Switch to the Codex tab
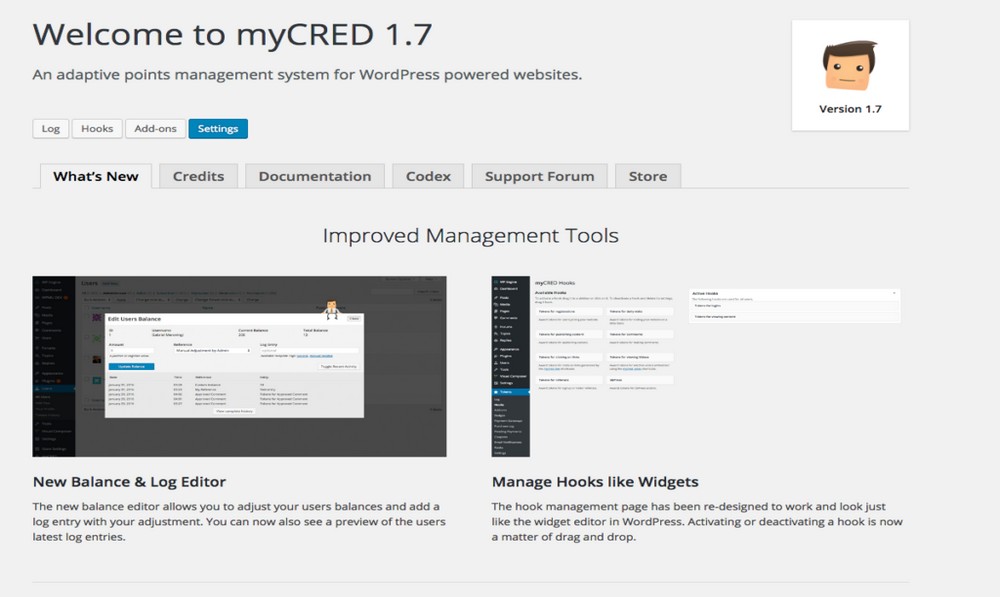The height and width of the screenshot is (597, 1000). [428, 176]
